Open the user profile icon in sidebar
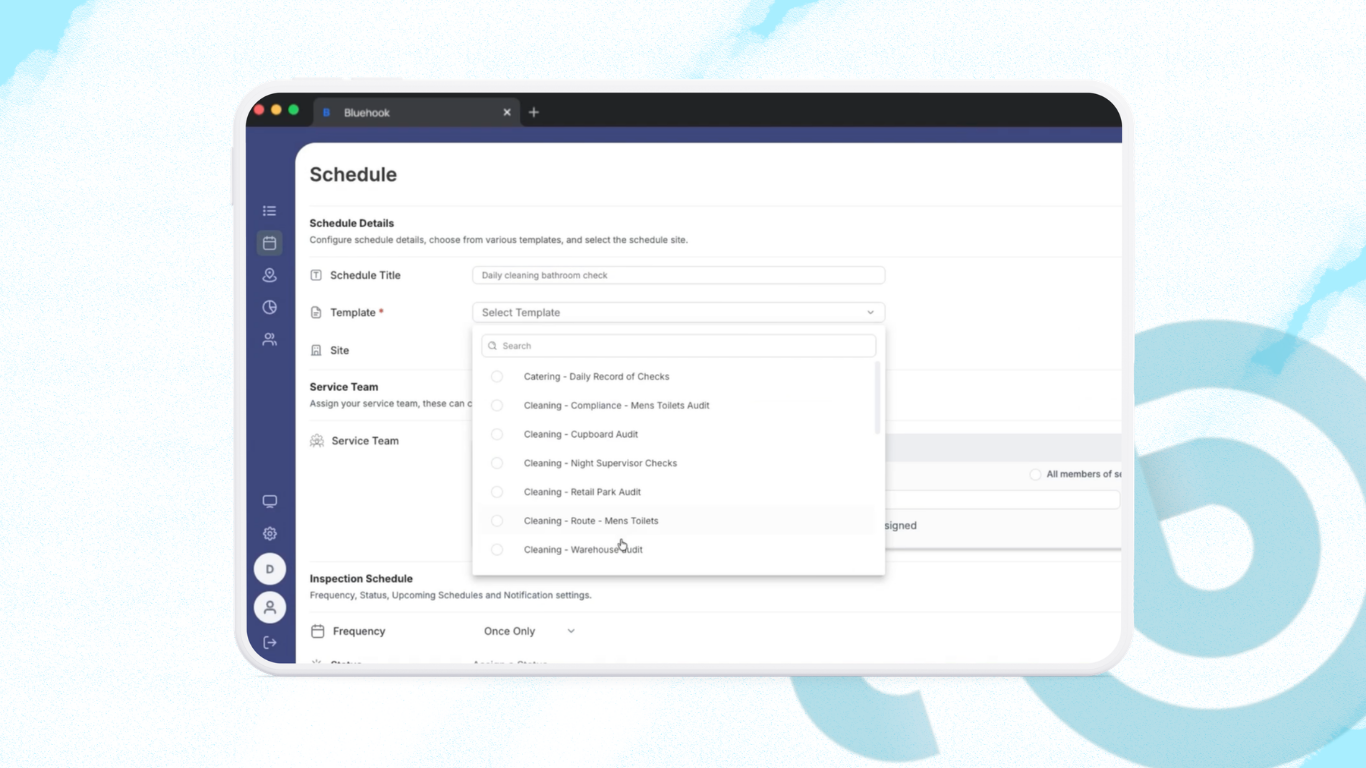 tap(269, 607)
